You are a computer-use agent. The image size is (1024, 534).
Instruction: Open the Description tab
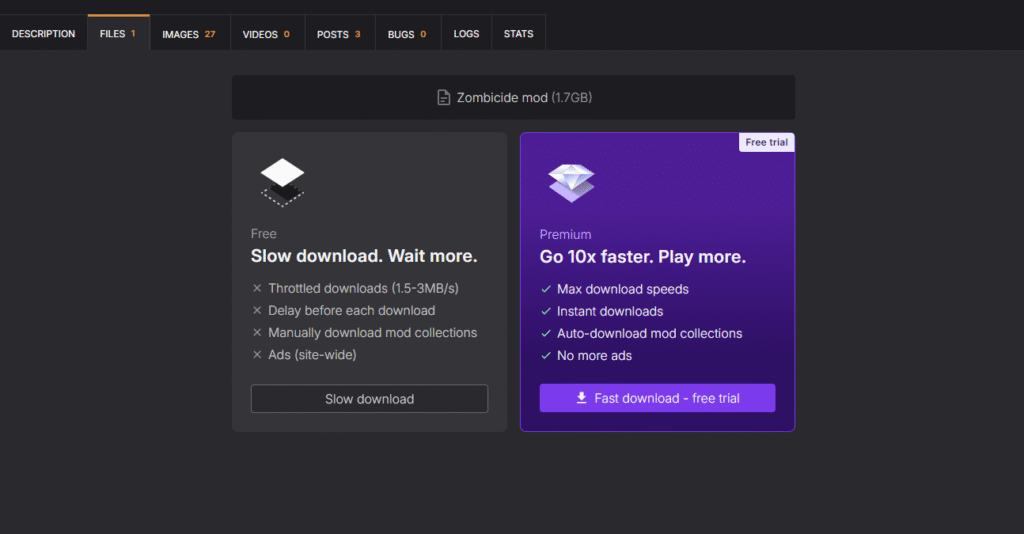pos(43,34)
